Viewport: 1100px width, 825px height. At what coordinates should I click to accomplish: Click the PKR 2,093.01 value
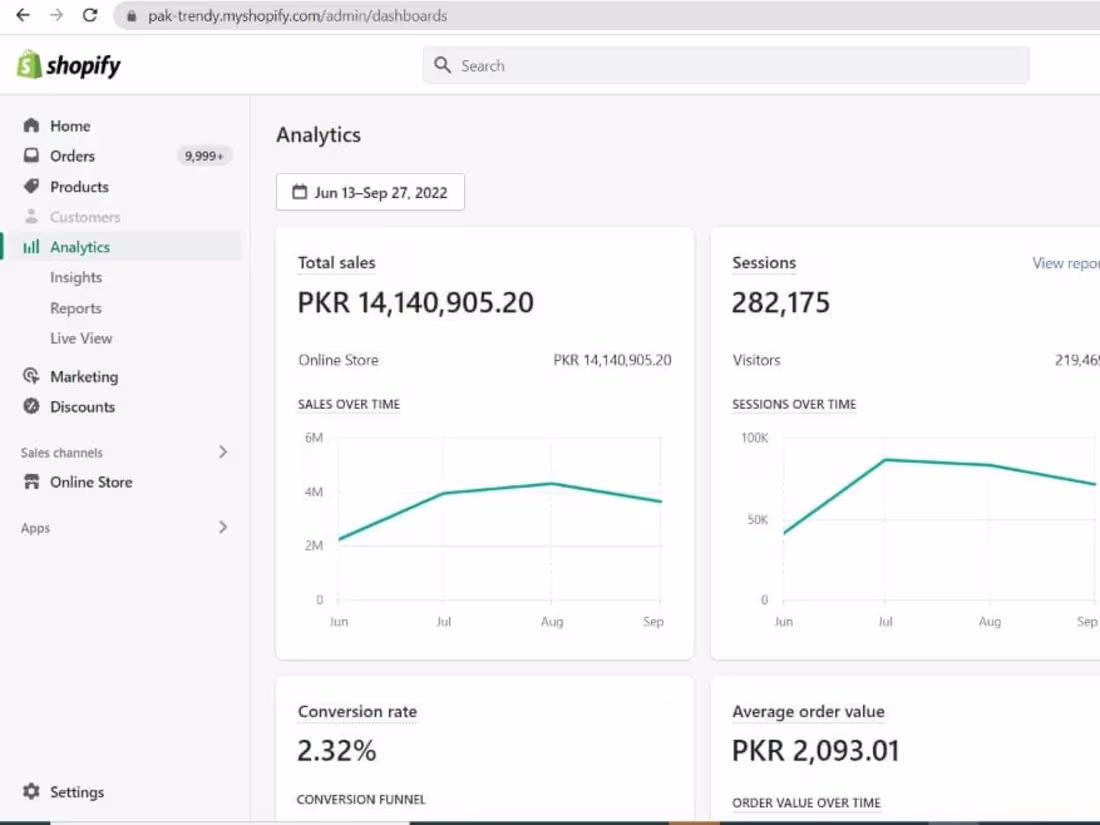point(815,751)
